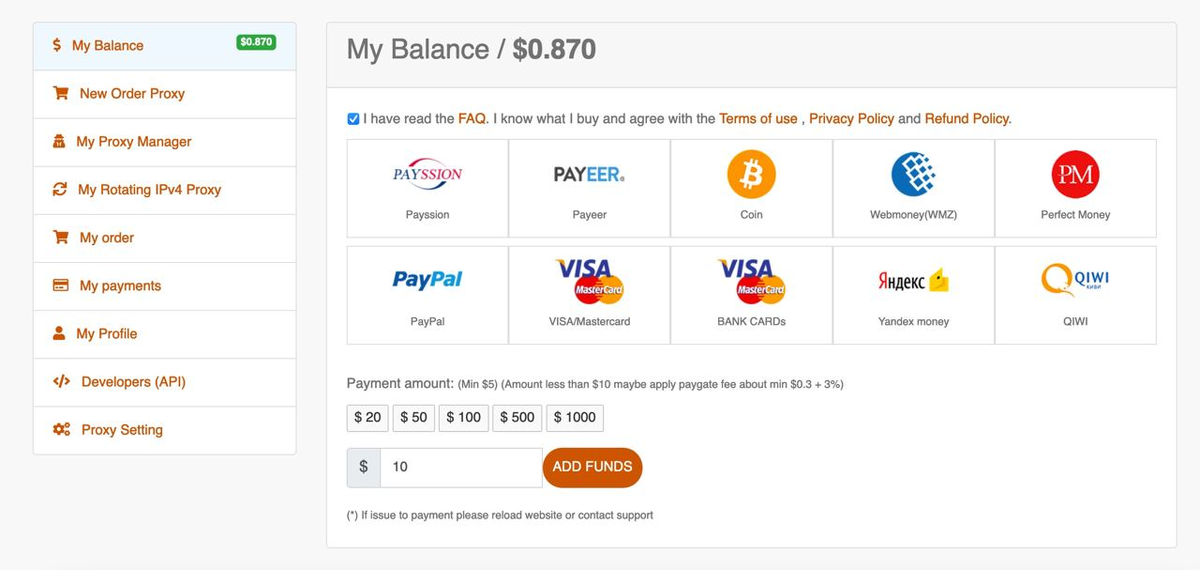Screen dimensions: 1200x570
Task: Select the QIWI payment logo
Action: (x=1075, y=279)
